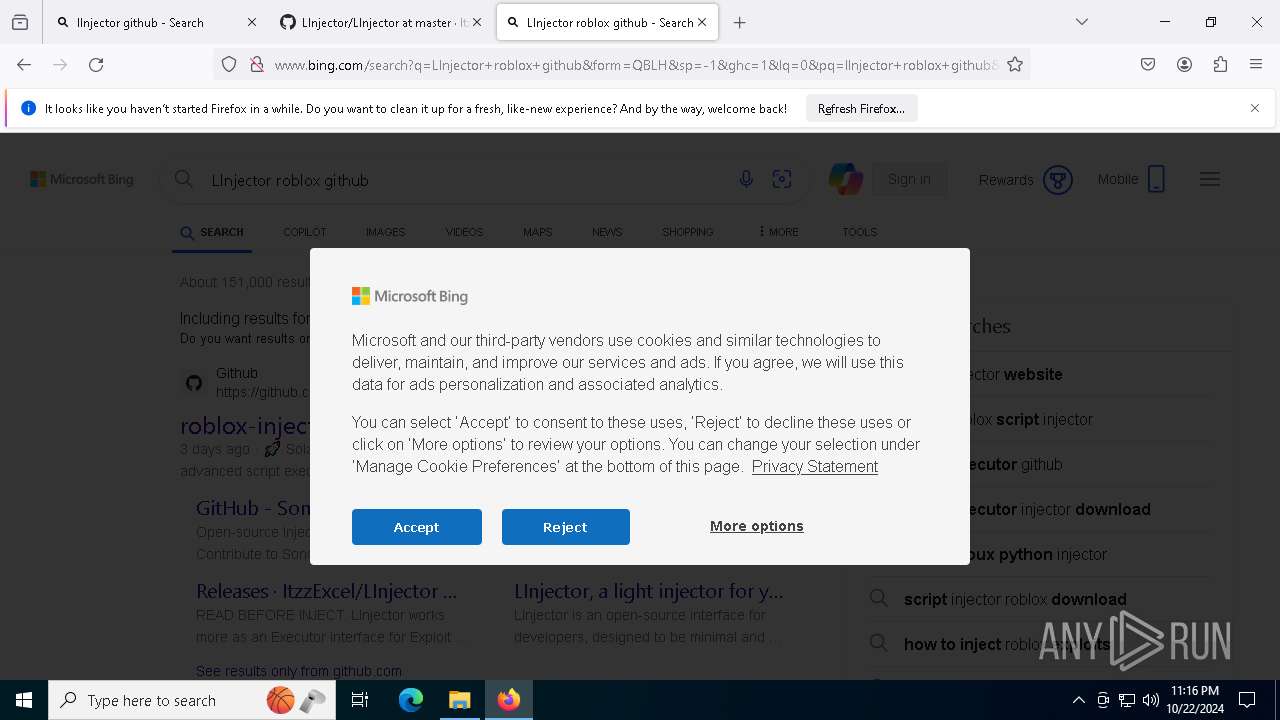Open the network tray icon
Screen dimensions: 1280x720
[x=1127, y=700]
